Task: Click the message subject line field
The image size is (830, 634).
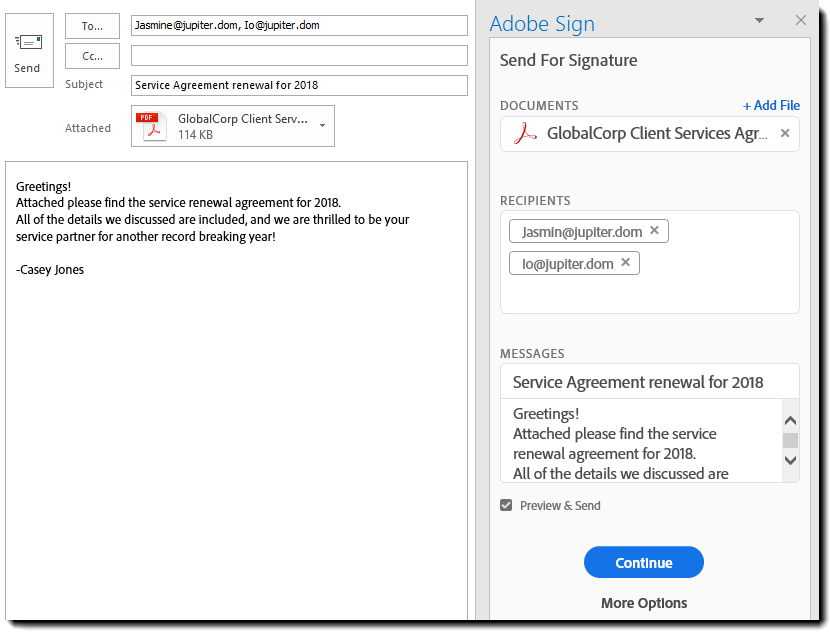Action: click(x=649, y=382)
